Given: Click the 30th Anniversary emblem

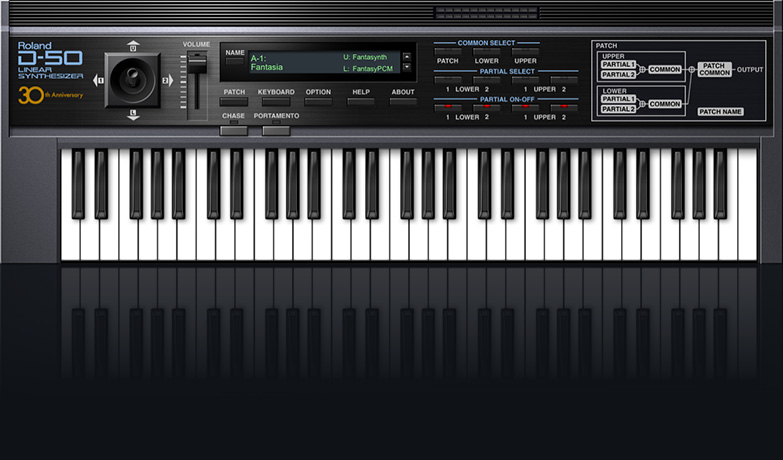Looking at the screenshot, I should coord(50,95).
